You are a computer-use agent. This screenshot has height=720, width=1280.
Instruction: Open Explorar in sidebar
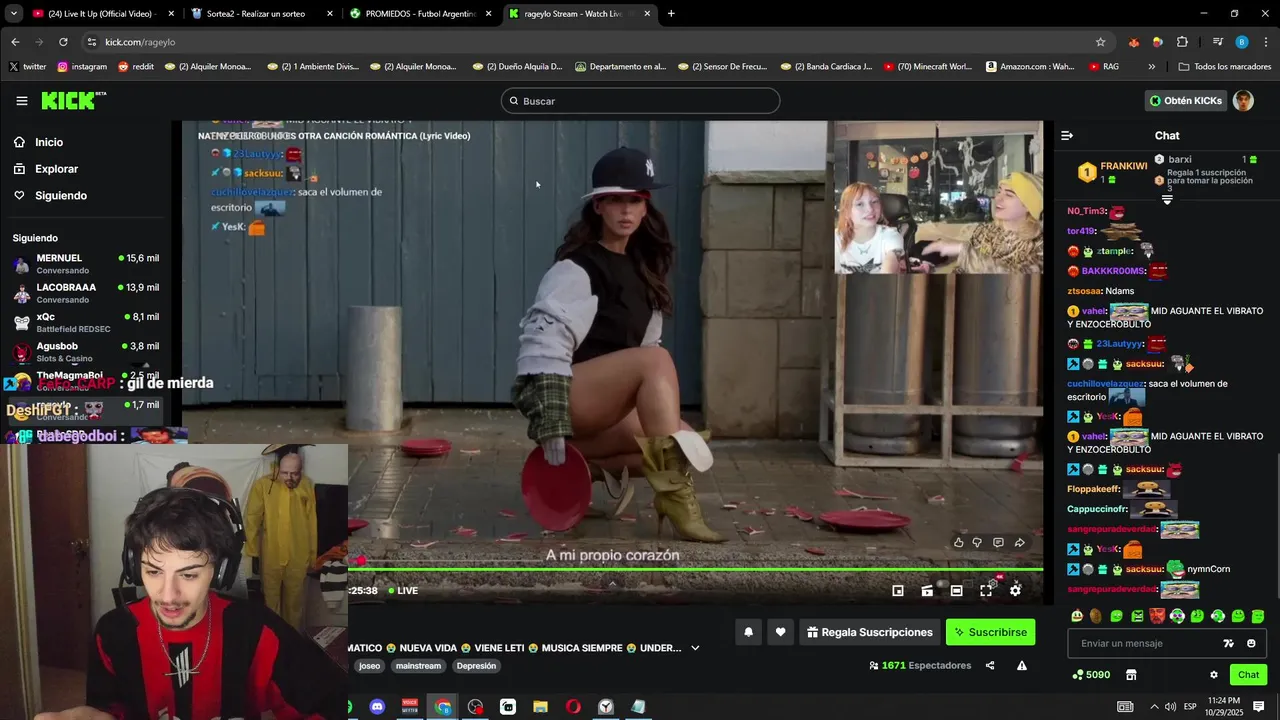pos(56,169)
